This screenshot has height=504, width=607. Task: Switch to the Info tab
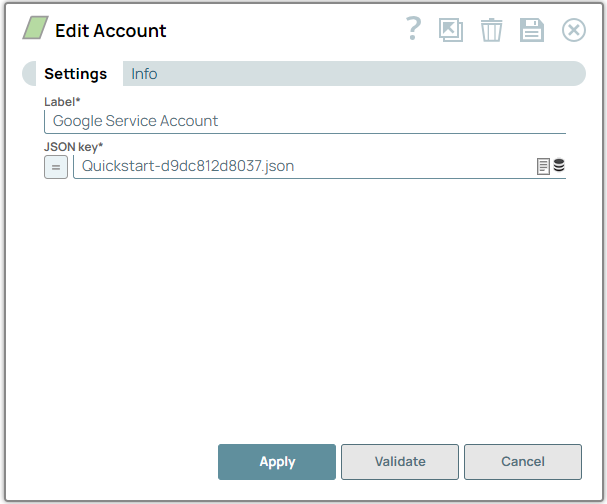(x=144, y=74)
